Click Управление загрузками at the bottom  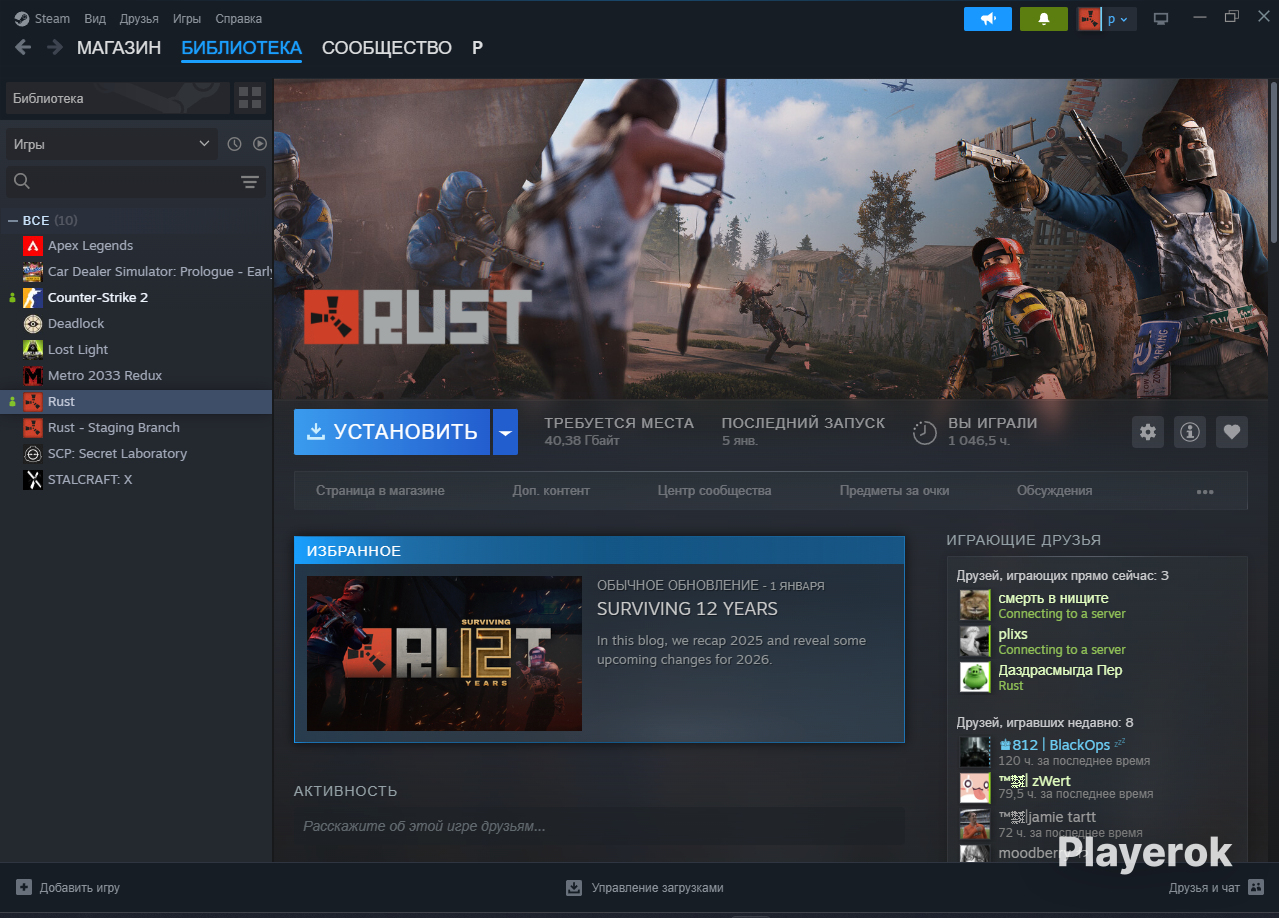pos(657,888)
